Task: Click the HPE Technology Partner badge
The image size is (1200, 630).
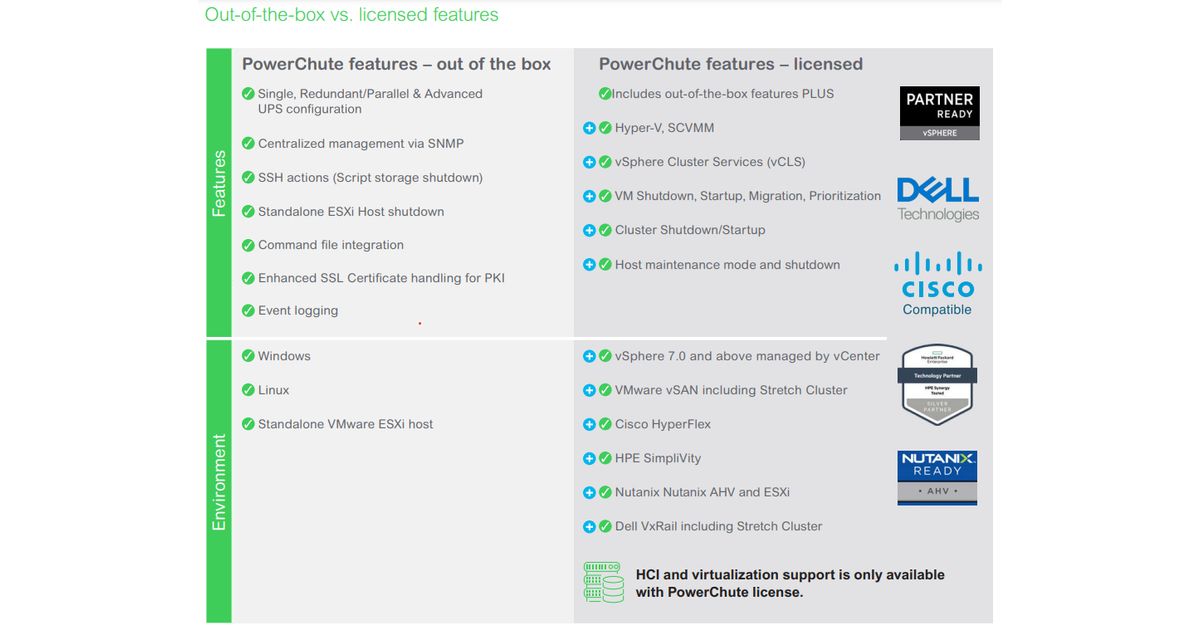Action: 937,385
